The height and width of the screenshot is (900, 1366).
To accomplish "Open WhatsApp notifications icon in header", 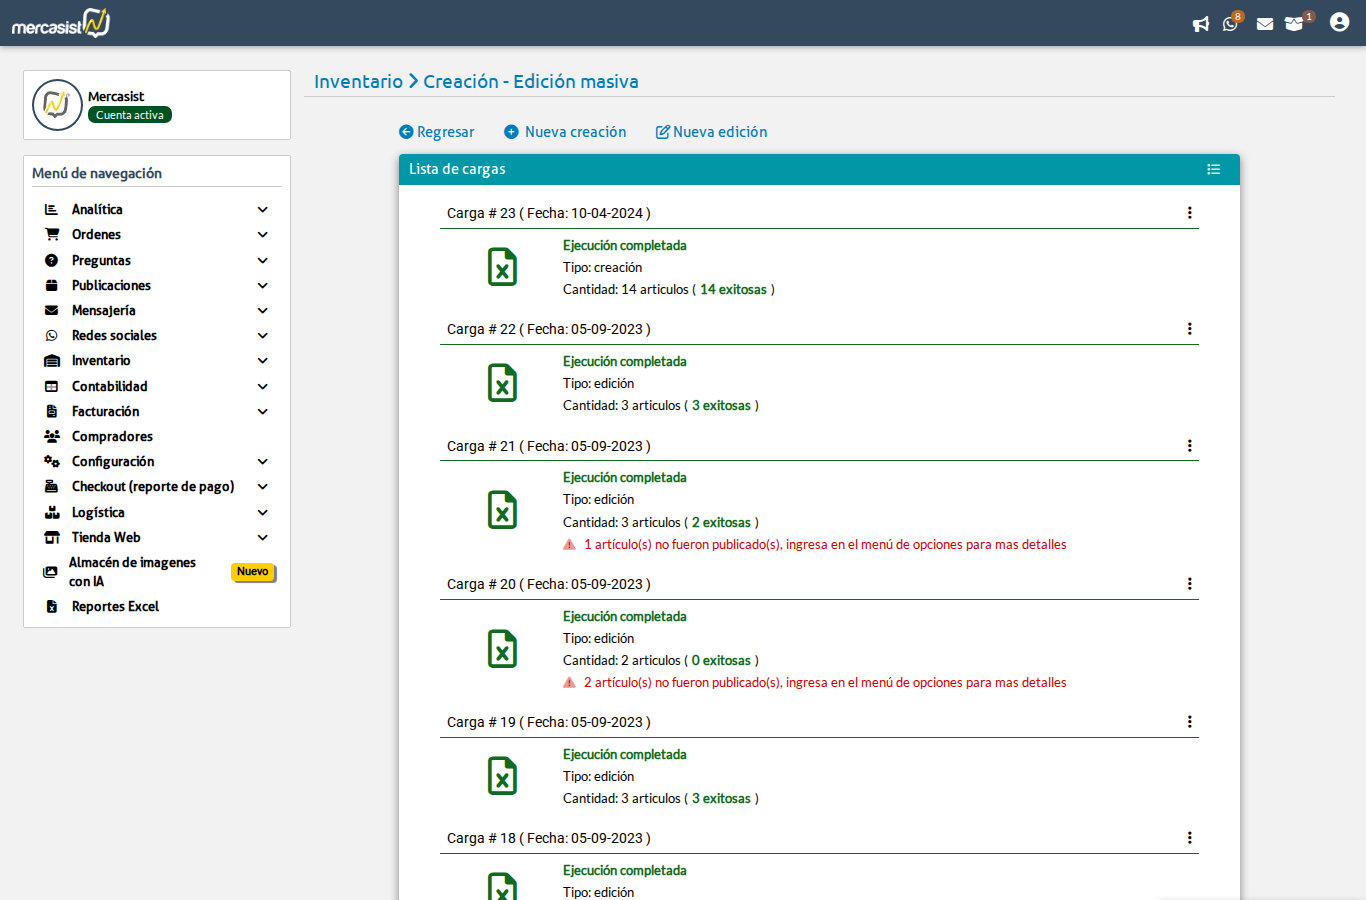I will pyautogui.click(x=1230, y=24).
